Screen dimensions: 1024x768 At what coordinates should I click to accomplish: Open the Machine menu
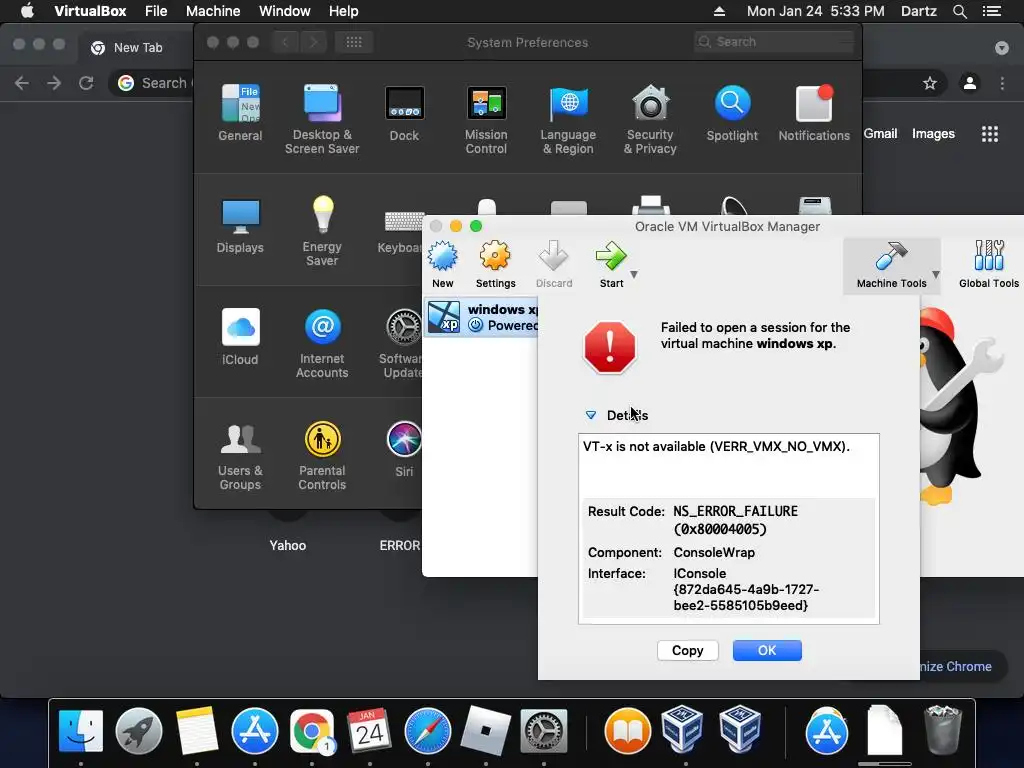213,11
